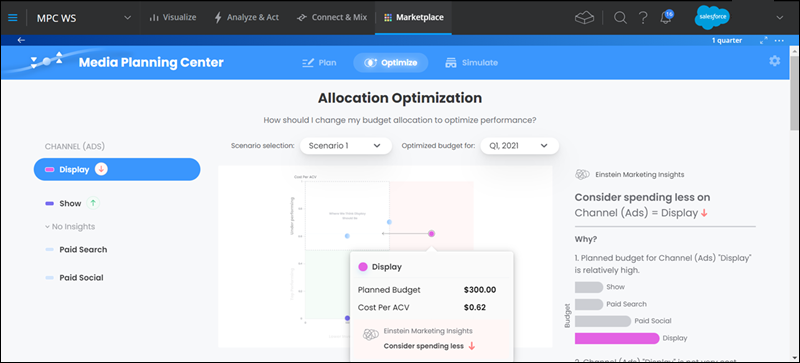Open the three-dot more options menu

tap(779, 40)
